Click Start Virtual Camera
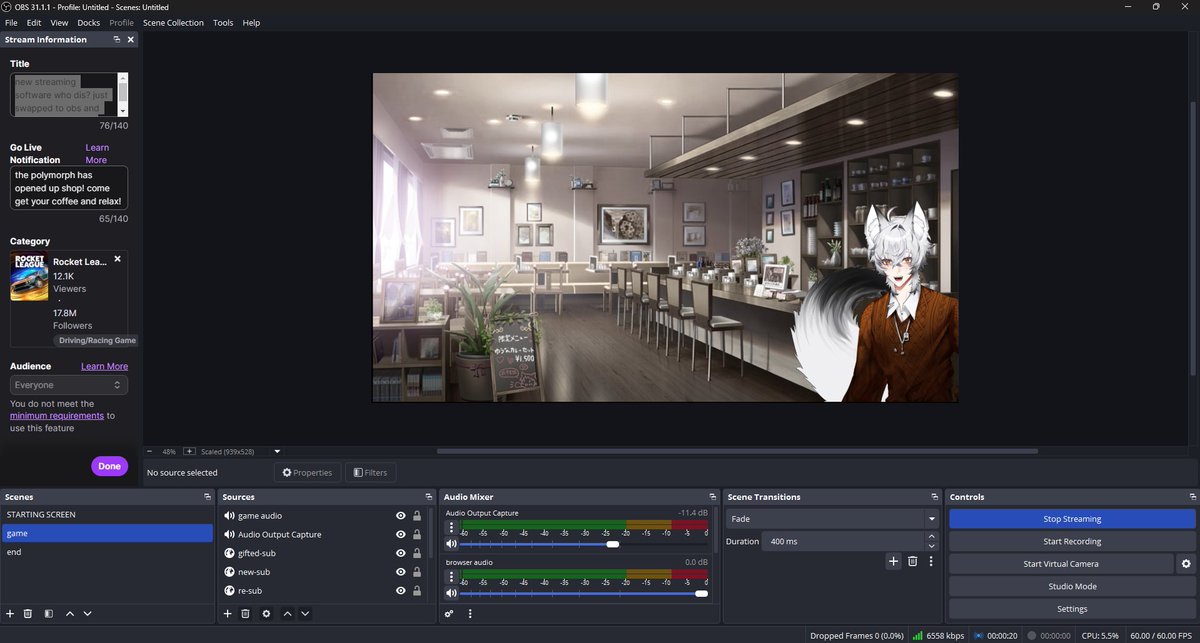The image size is (1200, 643). (1061, 564)
